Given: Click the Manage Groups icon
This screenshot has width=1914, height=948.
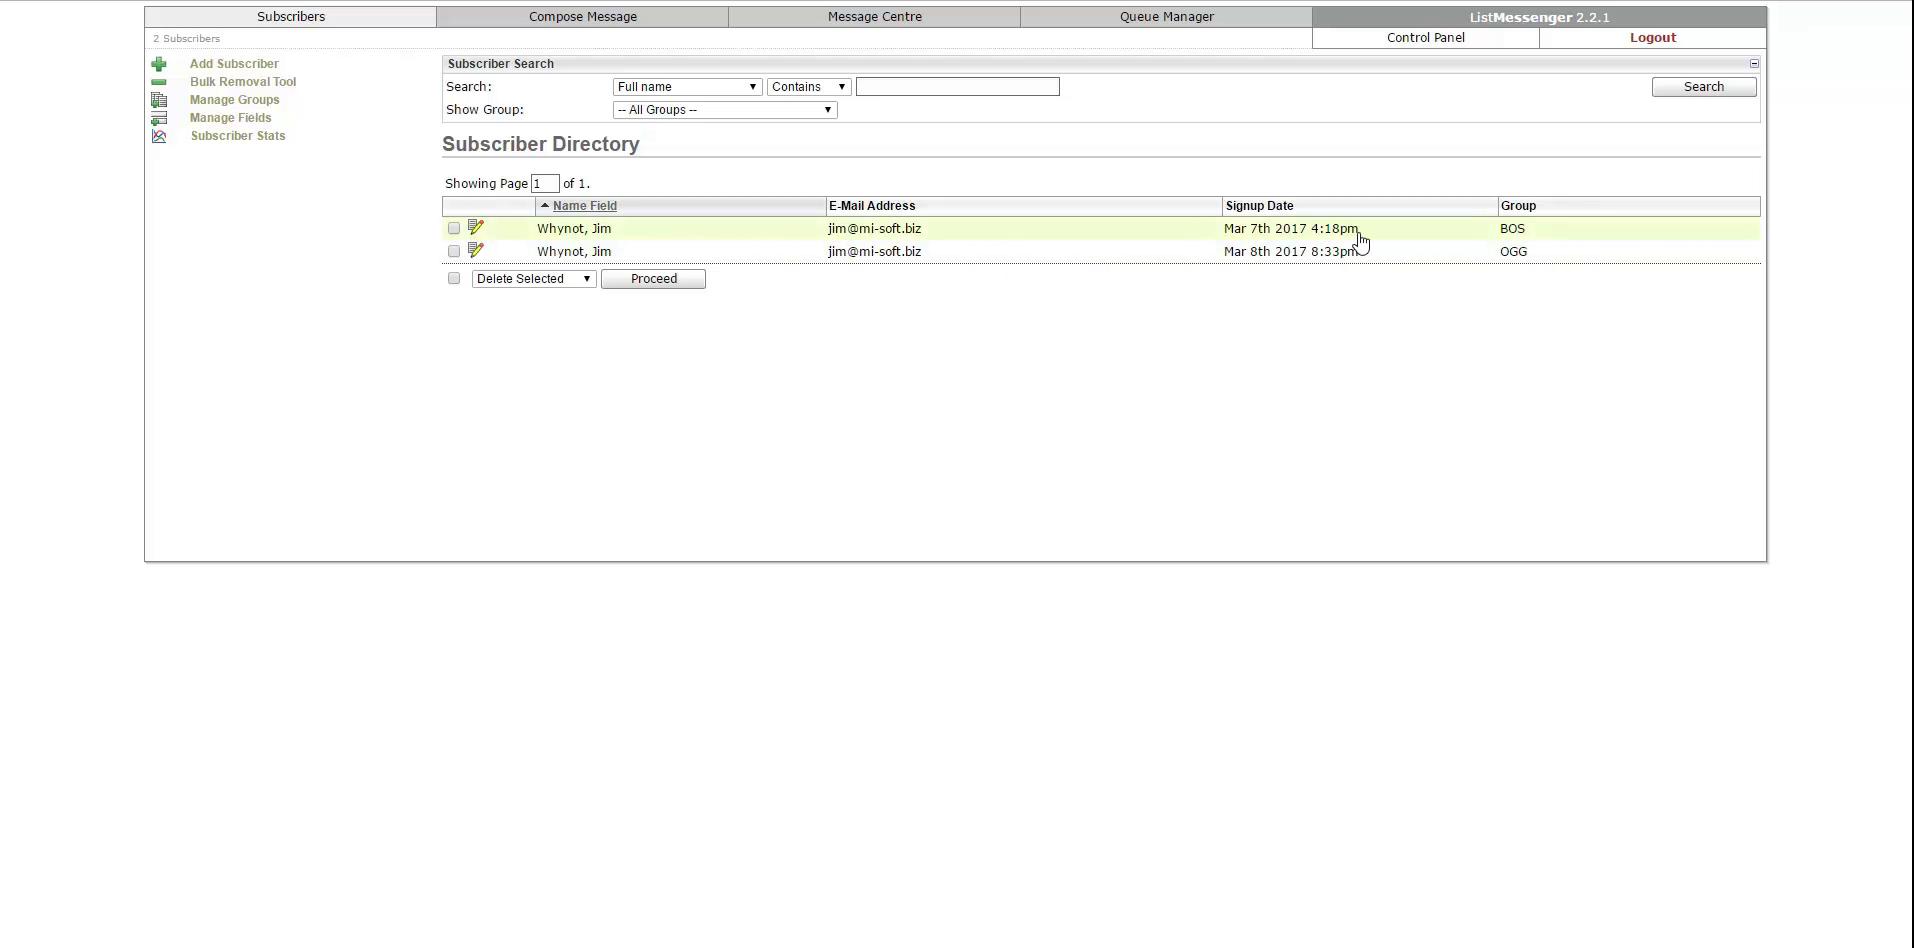Looking at the screenshot, I should [159, 100].
